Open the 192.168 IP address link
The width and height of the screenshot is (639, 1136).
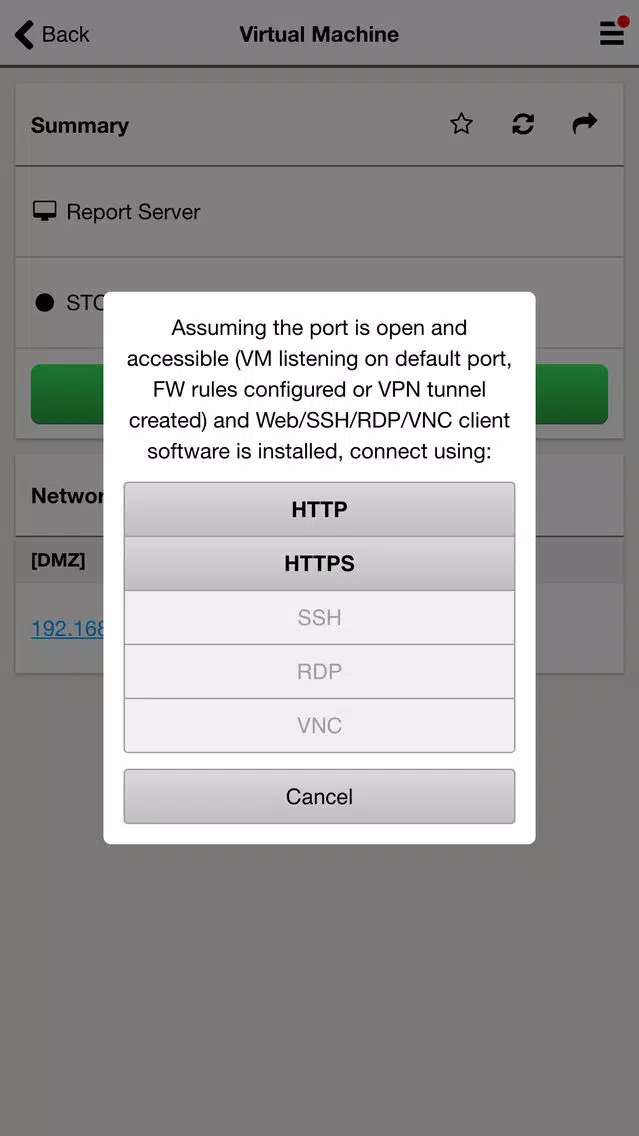(x=67, y=628)
